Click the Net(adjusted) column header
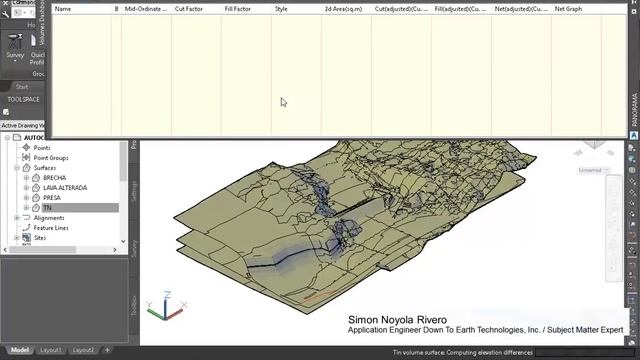The height and width of the screenshot is (360, 640). pos(521,9)
